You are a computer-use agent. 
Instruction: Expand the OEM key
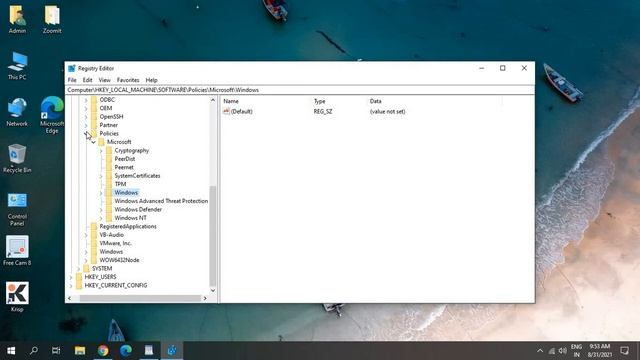click(86, 108)
